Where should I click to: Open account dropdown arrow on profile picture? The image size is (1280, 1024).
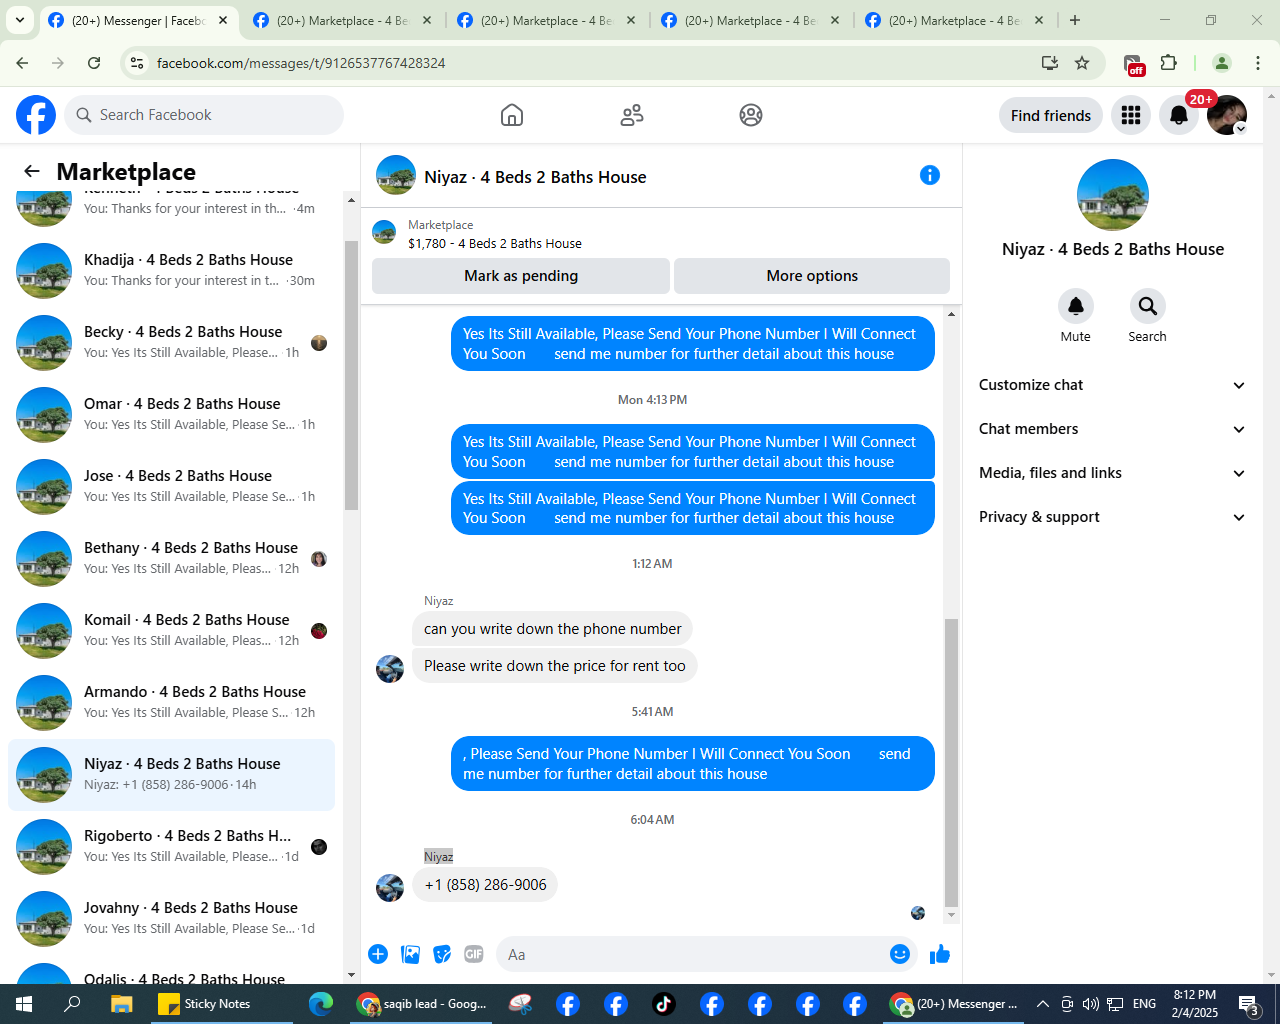coord(1240,129)
